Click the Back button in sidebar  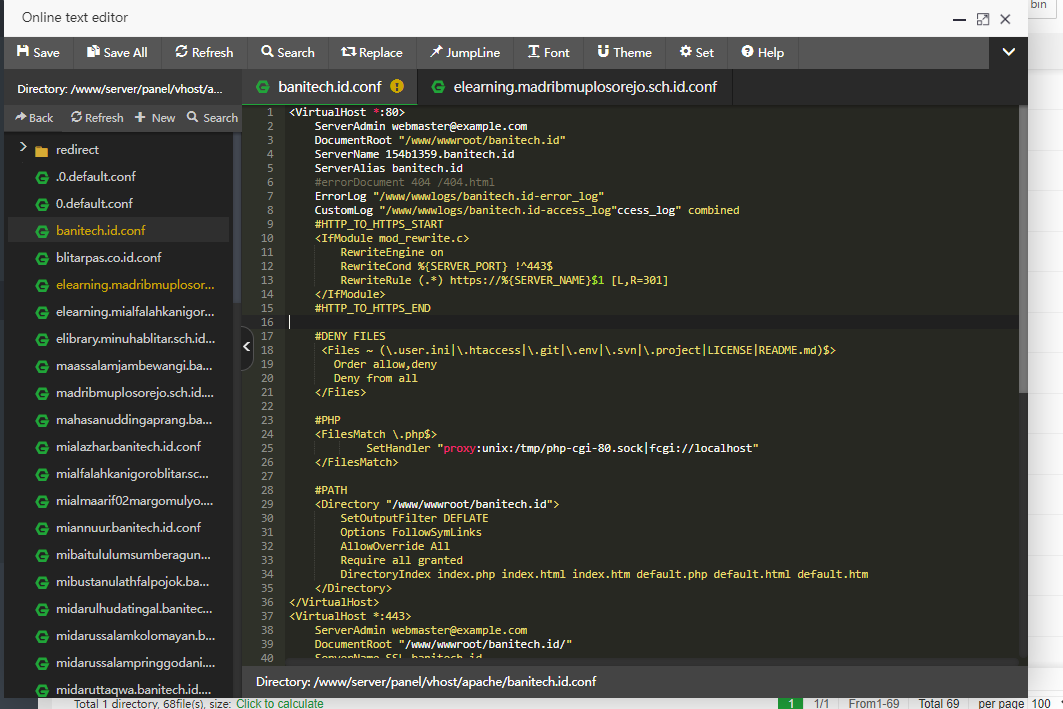point(34,118)
